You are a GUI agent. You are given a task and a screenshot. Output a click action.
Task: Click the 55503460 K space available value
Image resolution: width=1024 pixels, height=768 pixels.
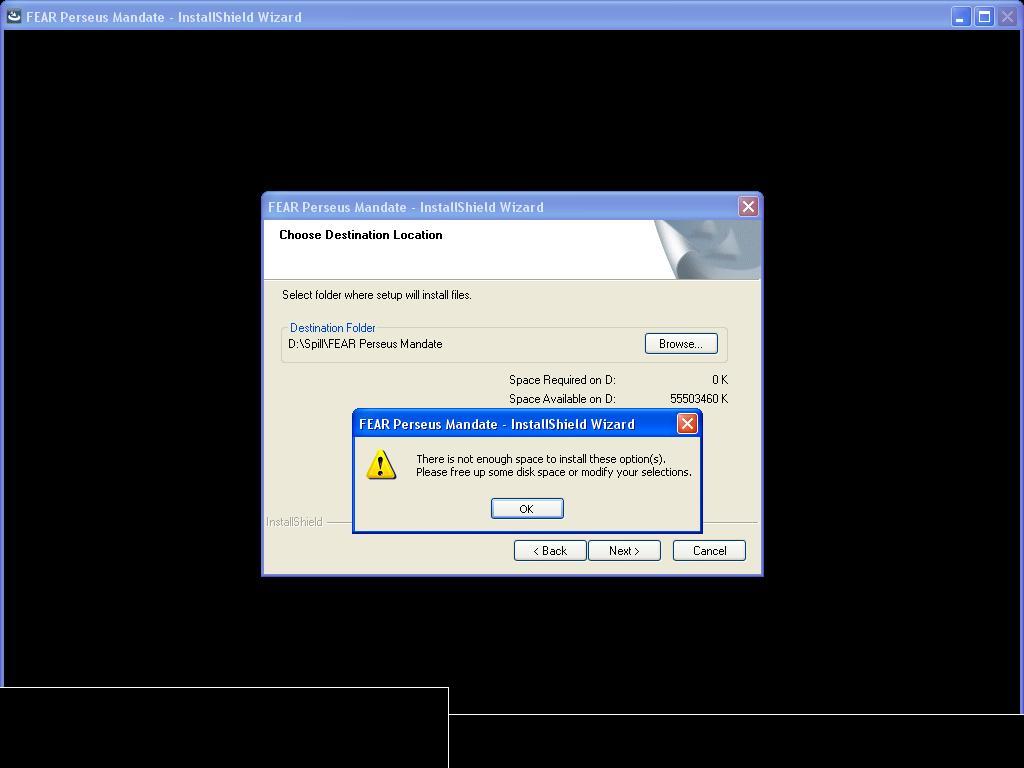tap(699, 399)
